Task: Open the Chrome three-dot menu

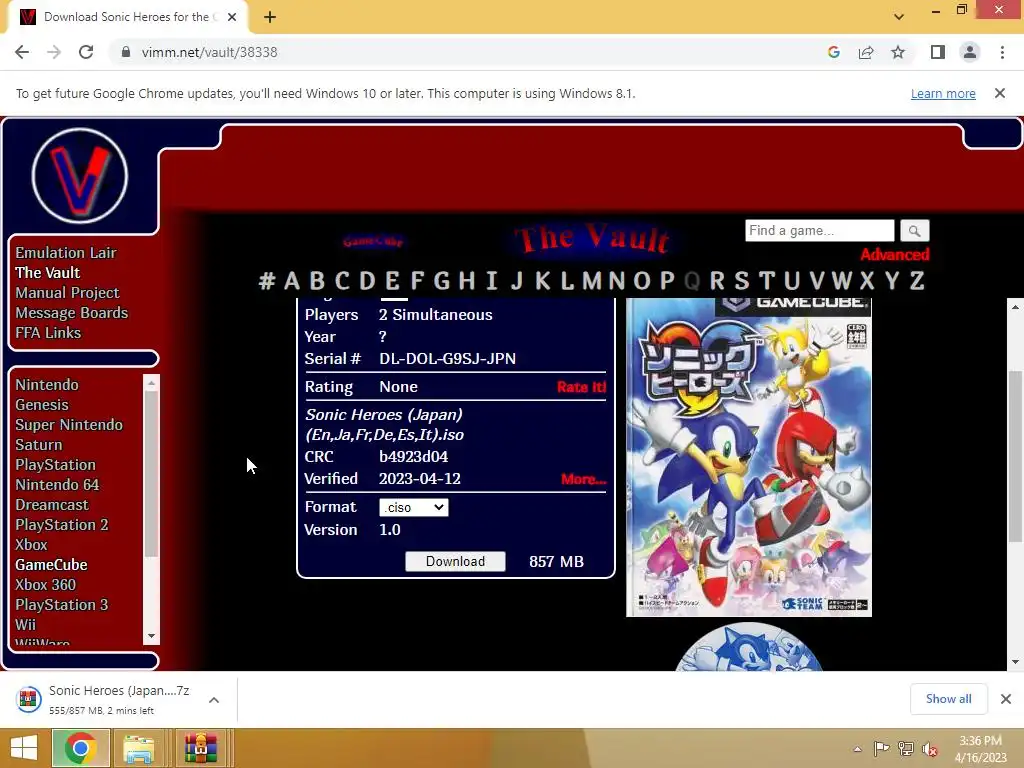Action: click(x=1002, y=52)
